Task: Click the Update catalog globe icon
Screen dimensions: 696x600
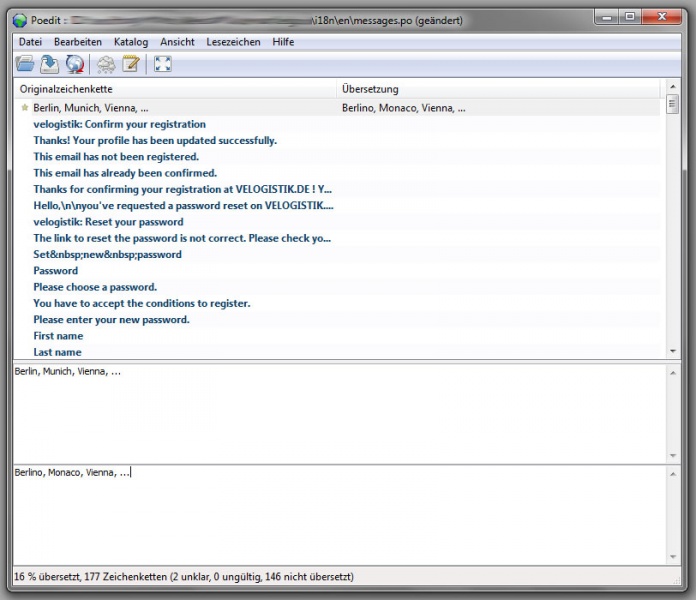Action: pyautogui.click(x=75, y=65)
